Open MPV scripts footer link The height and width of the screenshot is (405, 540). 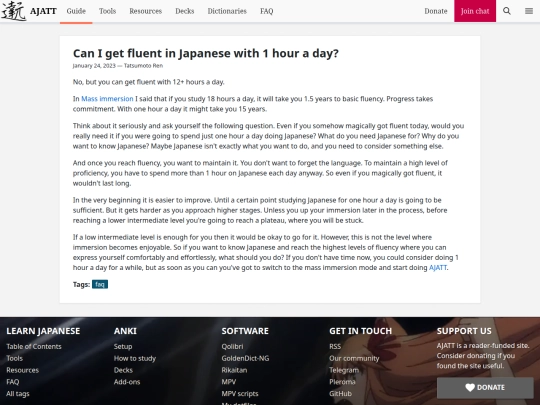click(240, 394)
